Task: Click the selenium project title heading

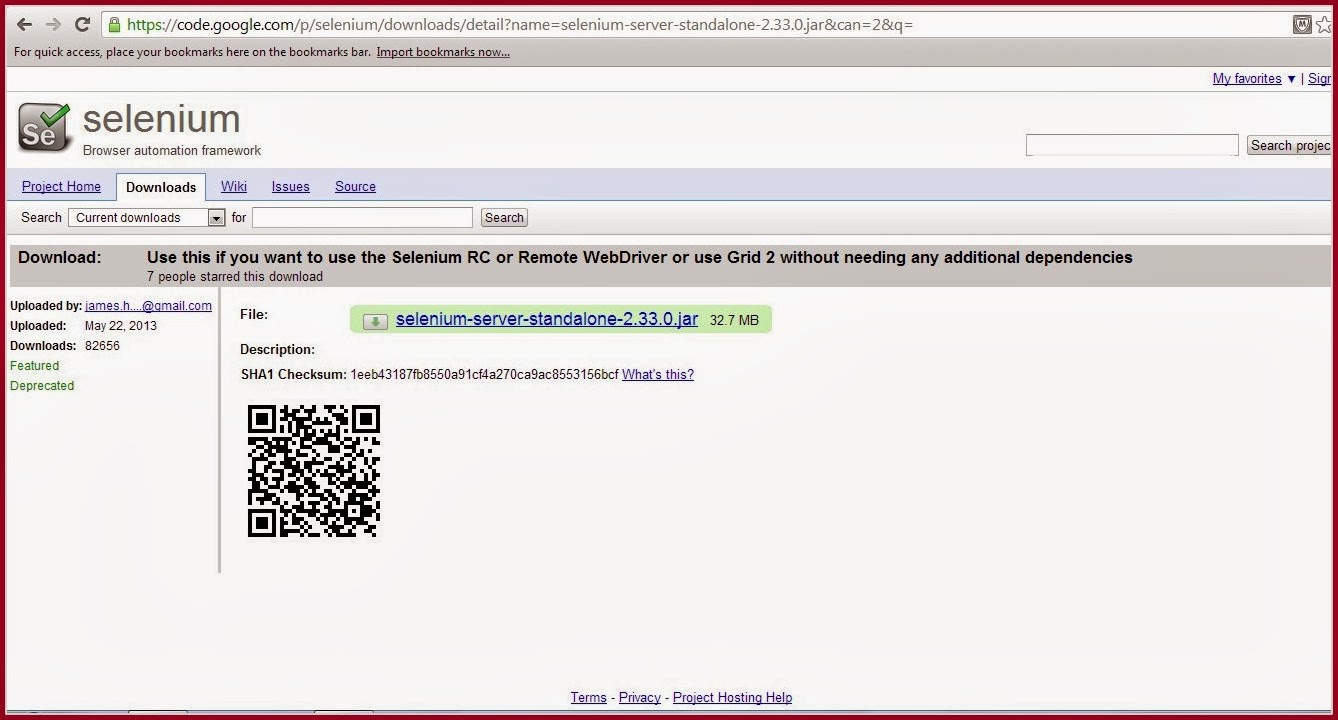Action: (161, 118)
